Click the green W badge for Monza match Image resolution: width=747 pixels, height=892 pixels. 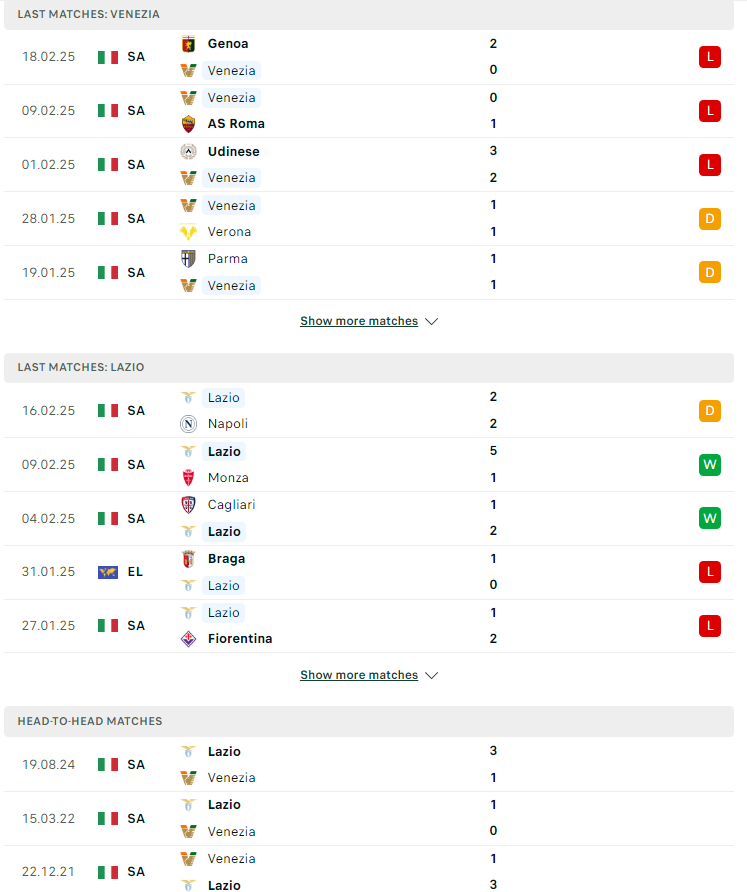coord(709,465)
